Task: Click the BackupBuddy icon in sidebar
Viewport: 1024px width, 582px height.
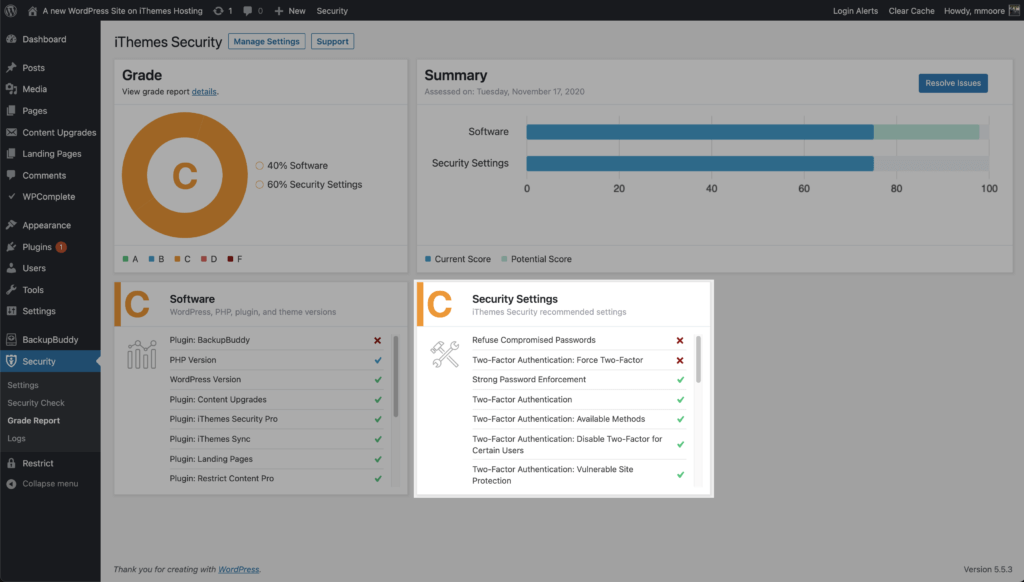Action: [x=11, y=339]
